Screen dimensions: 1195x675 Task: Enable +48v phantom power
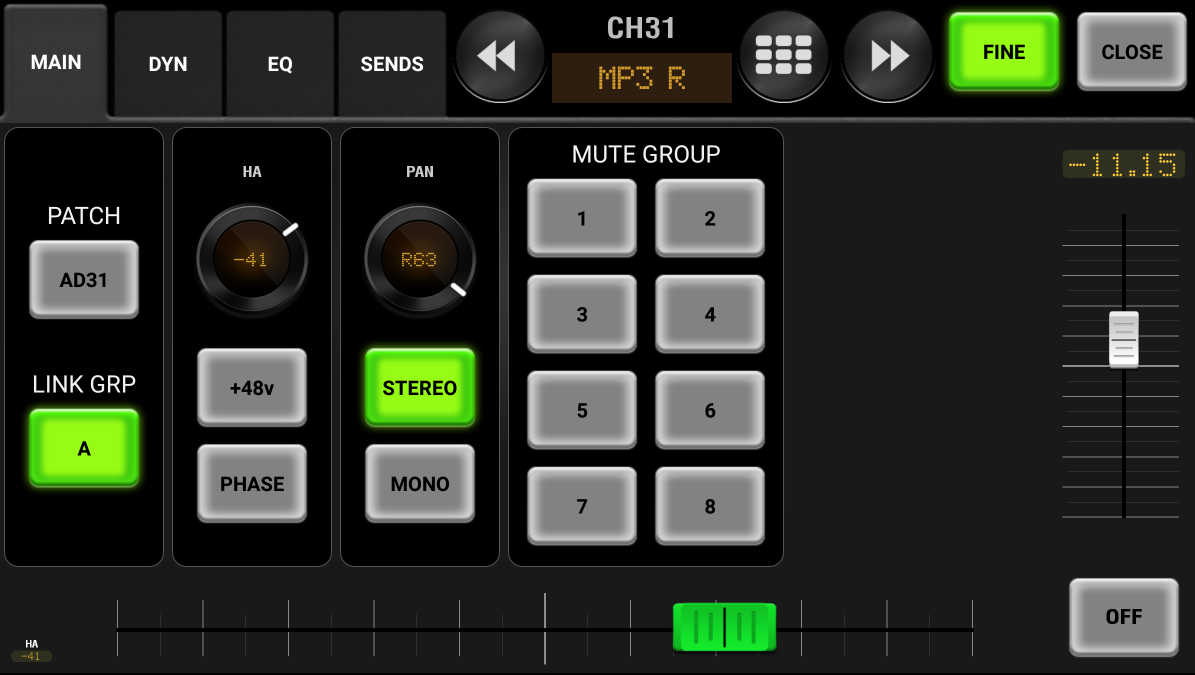[252, 387]
